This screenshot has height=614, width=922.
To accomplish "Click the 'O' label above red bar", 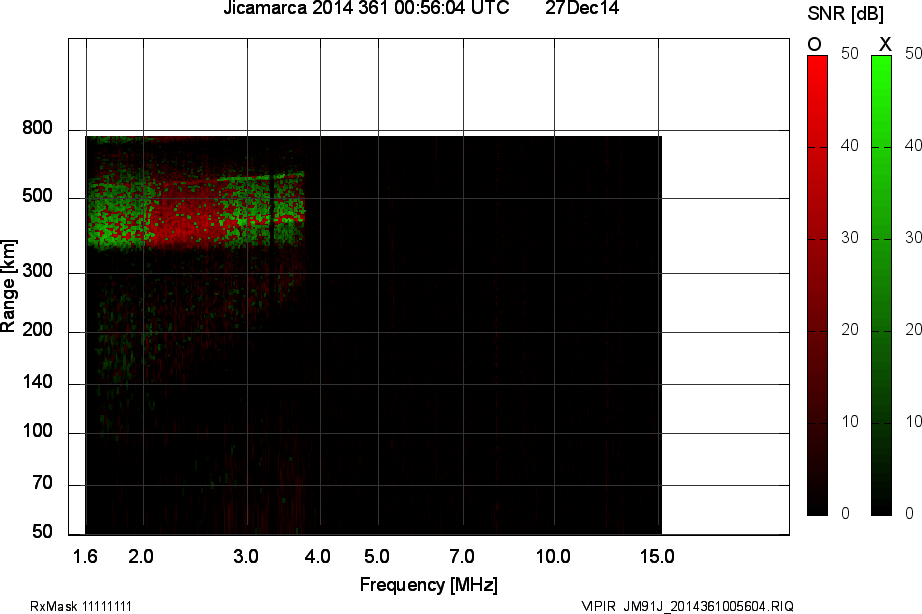I will coord(814,44).
